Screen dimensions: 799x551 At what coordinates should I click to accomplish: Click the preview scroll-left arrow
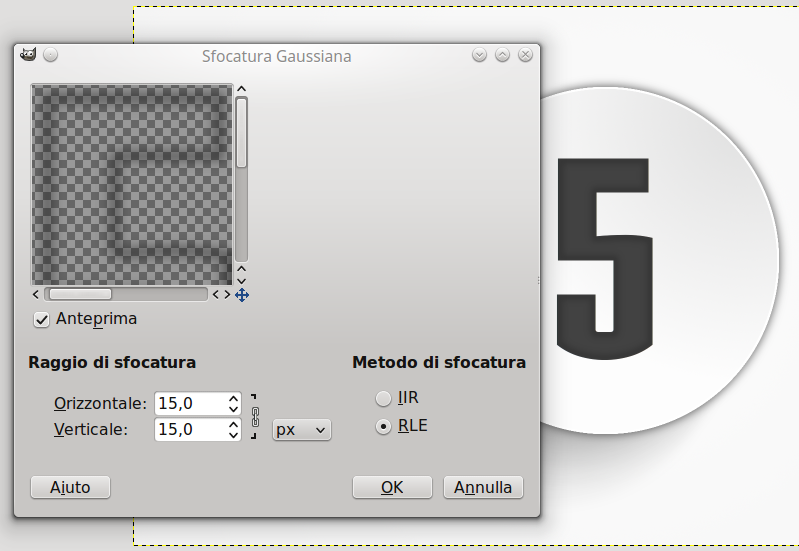click(x=36, y=294)
